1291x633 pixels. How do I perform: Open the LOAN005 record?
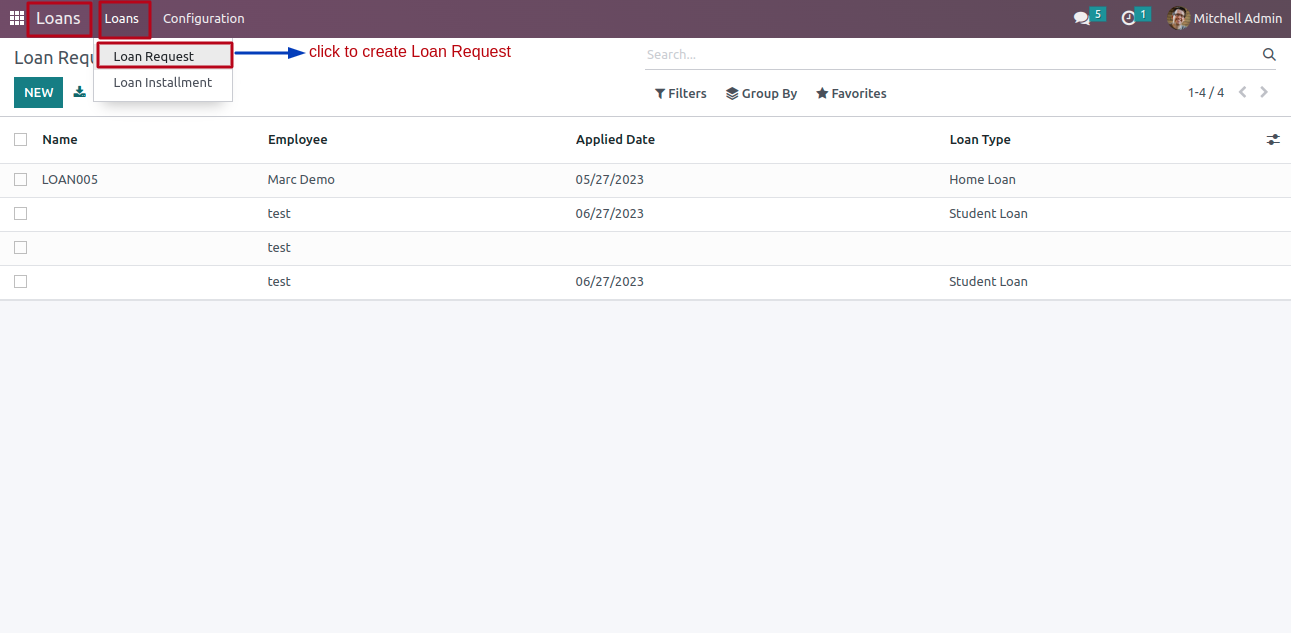70,180
